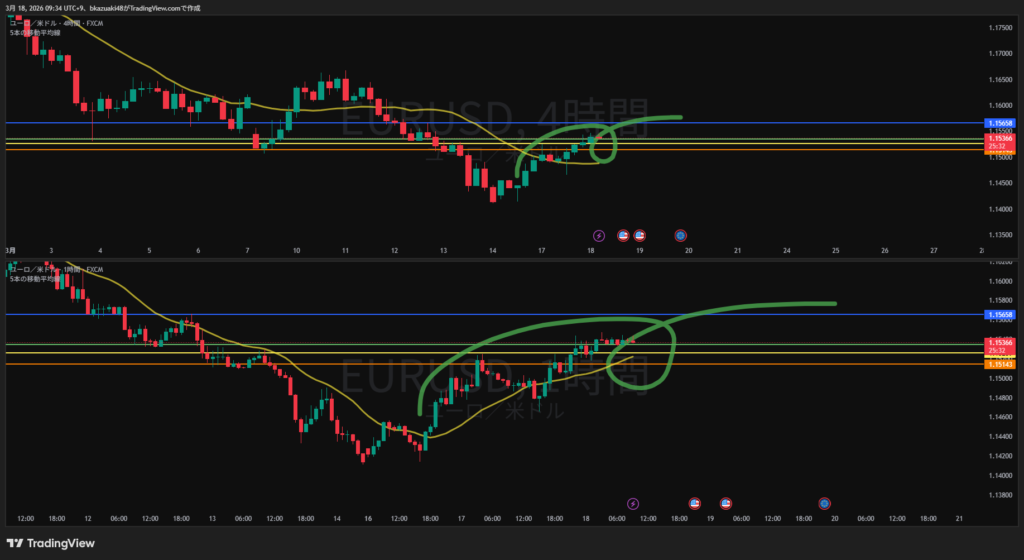Select the red 1.15366 current price label in the upper chart
Viewport: 1024px width, 560px height.
tap(1000, 138)
